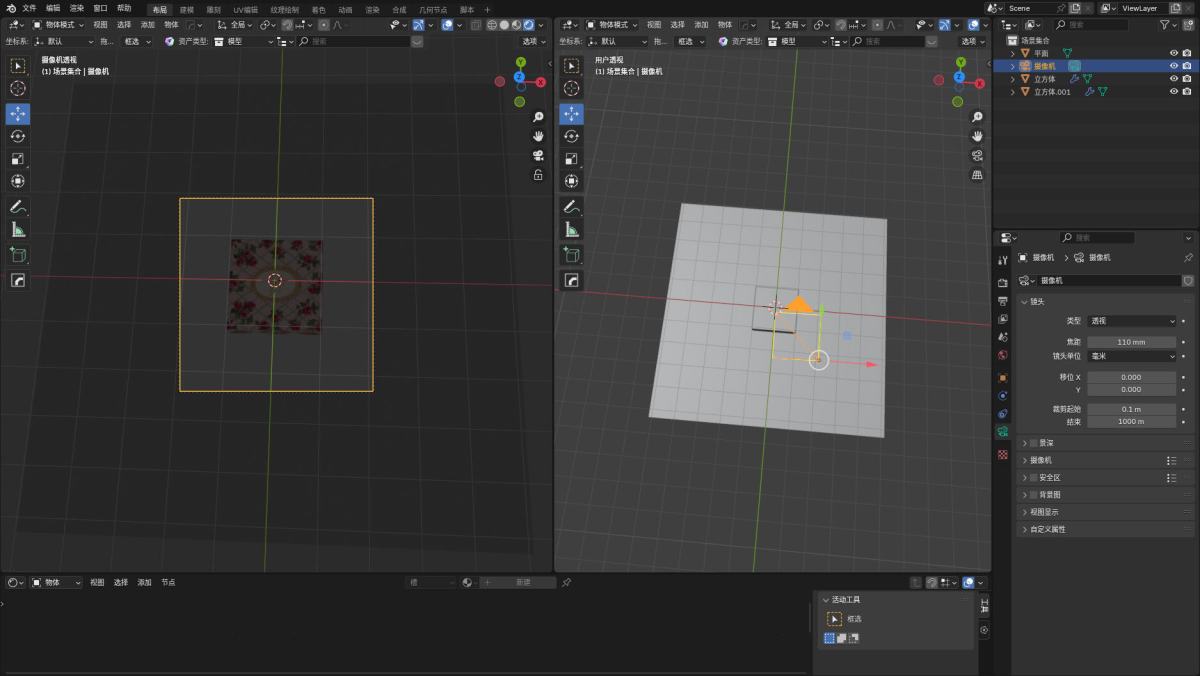Choose the Measure tool in left viewport

18,230
